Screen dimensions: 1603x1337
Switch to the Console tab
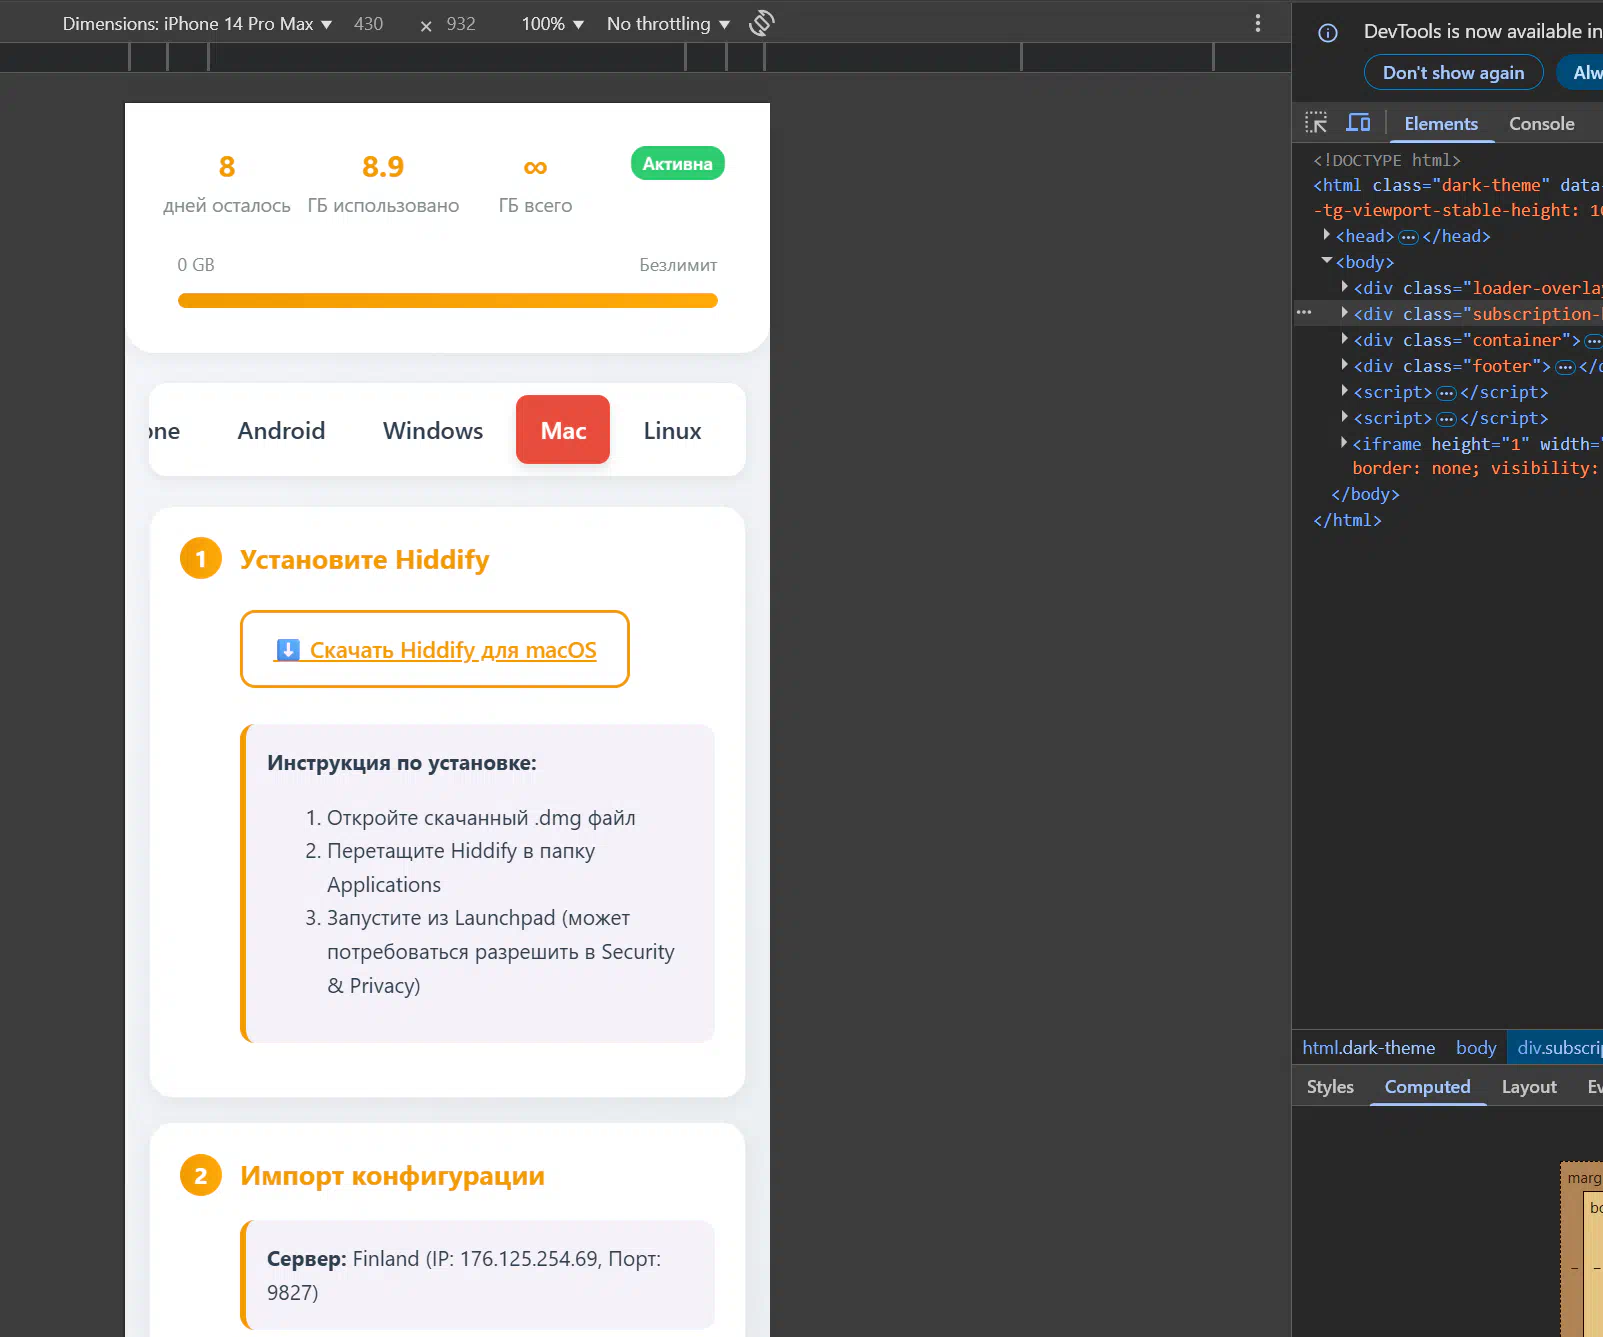click(1541, 123)
